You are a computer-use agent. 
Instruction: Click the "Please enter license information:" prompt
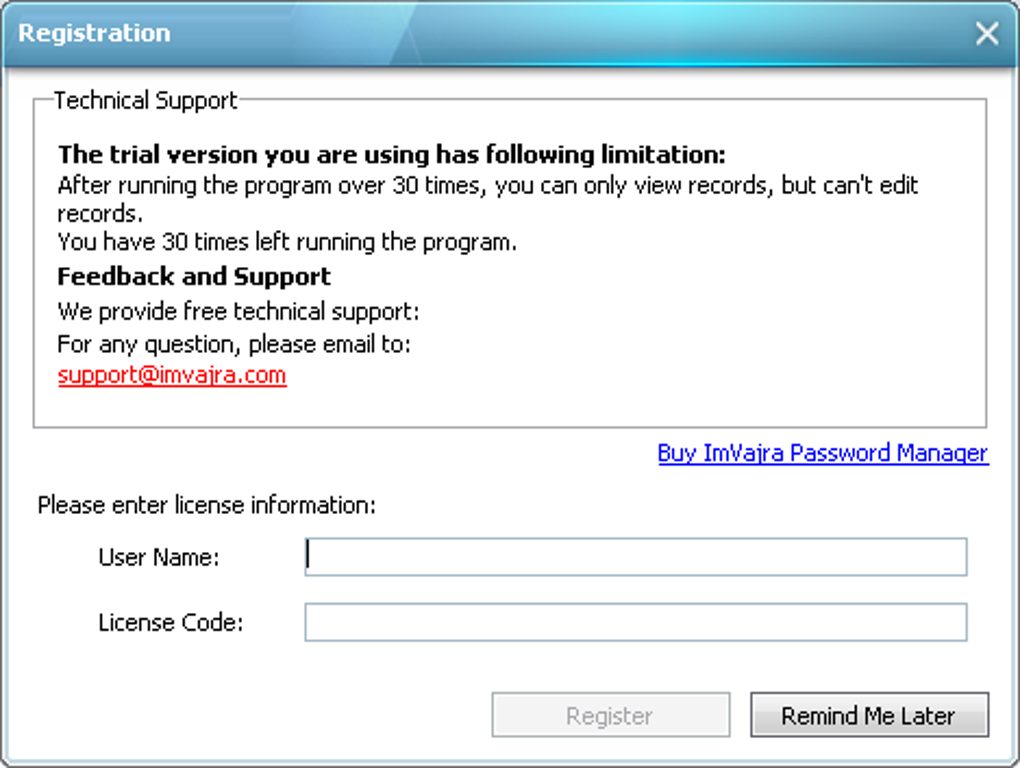coord(207,505)
